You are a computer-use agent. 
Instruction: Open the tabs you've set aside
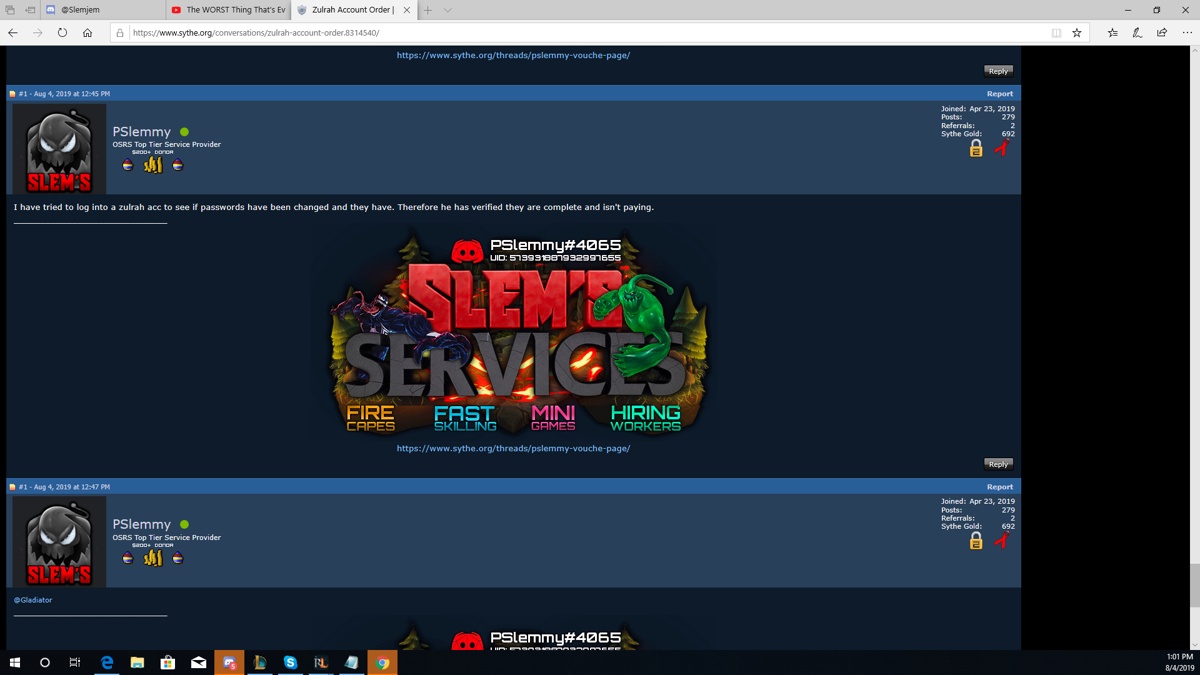coord(10,10)
